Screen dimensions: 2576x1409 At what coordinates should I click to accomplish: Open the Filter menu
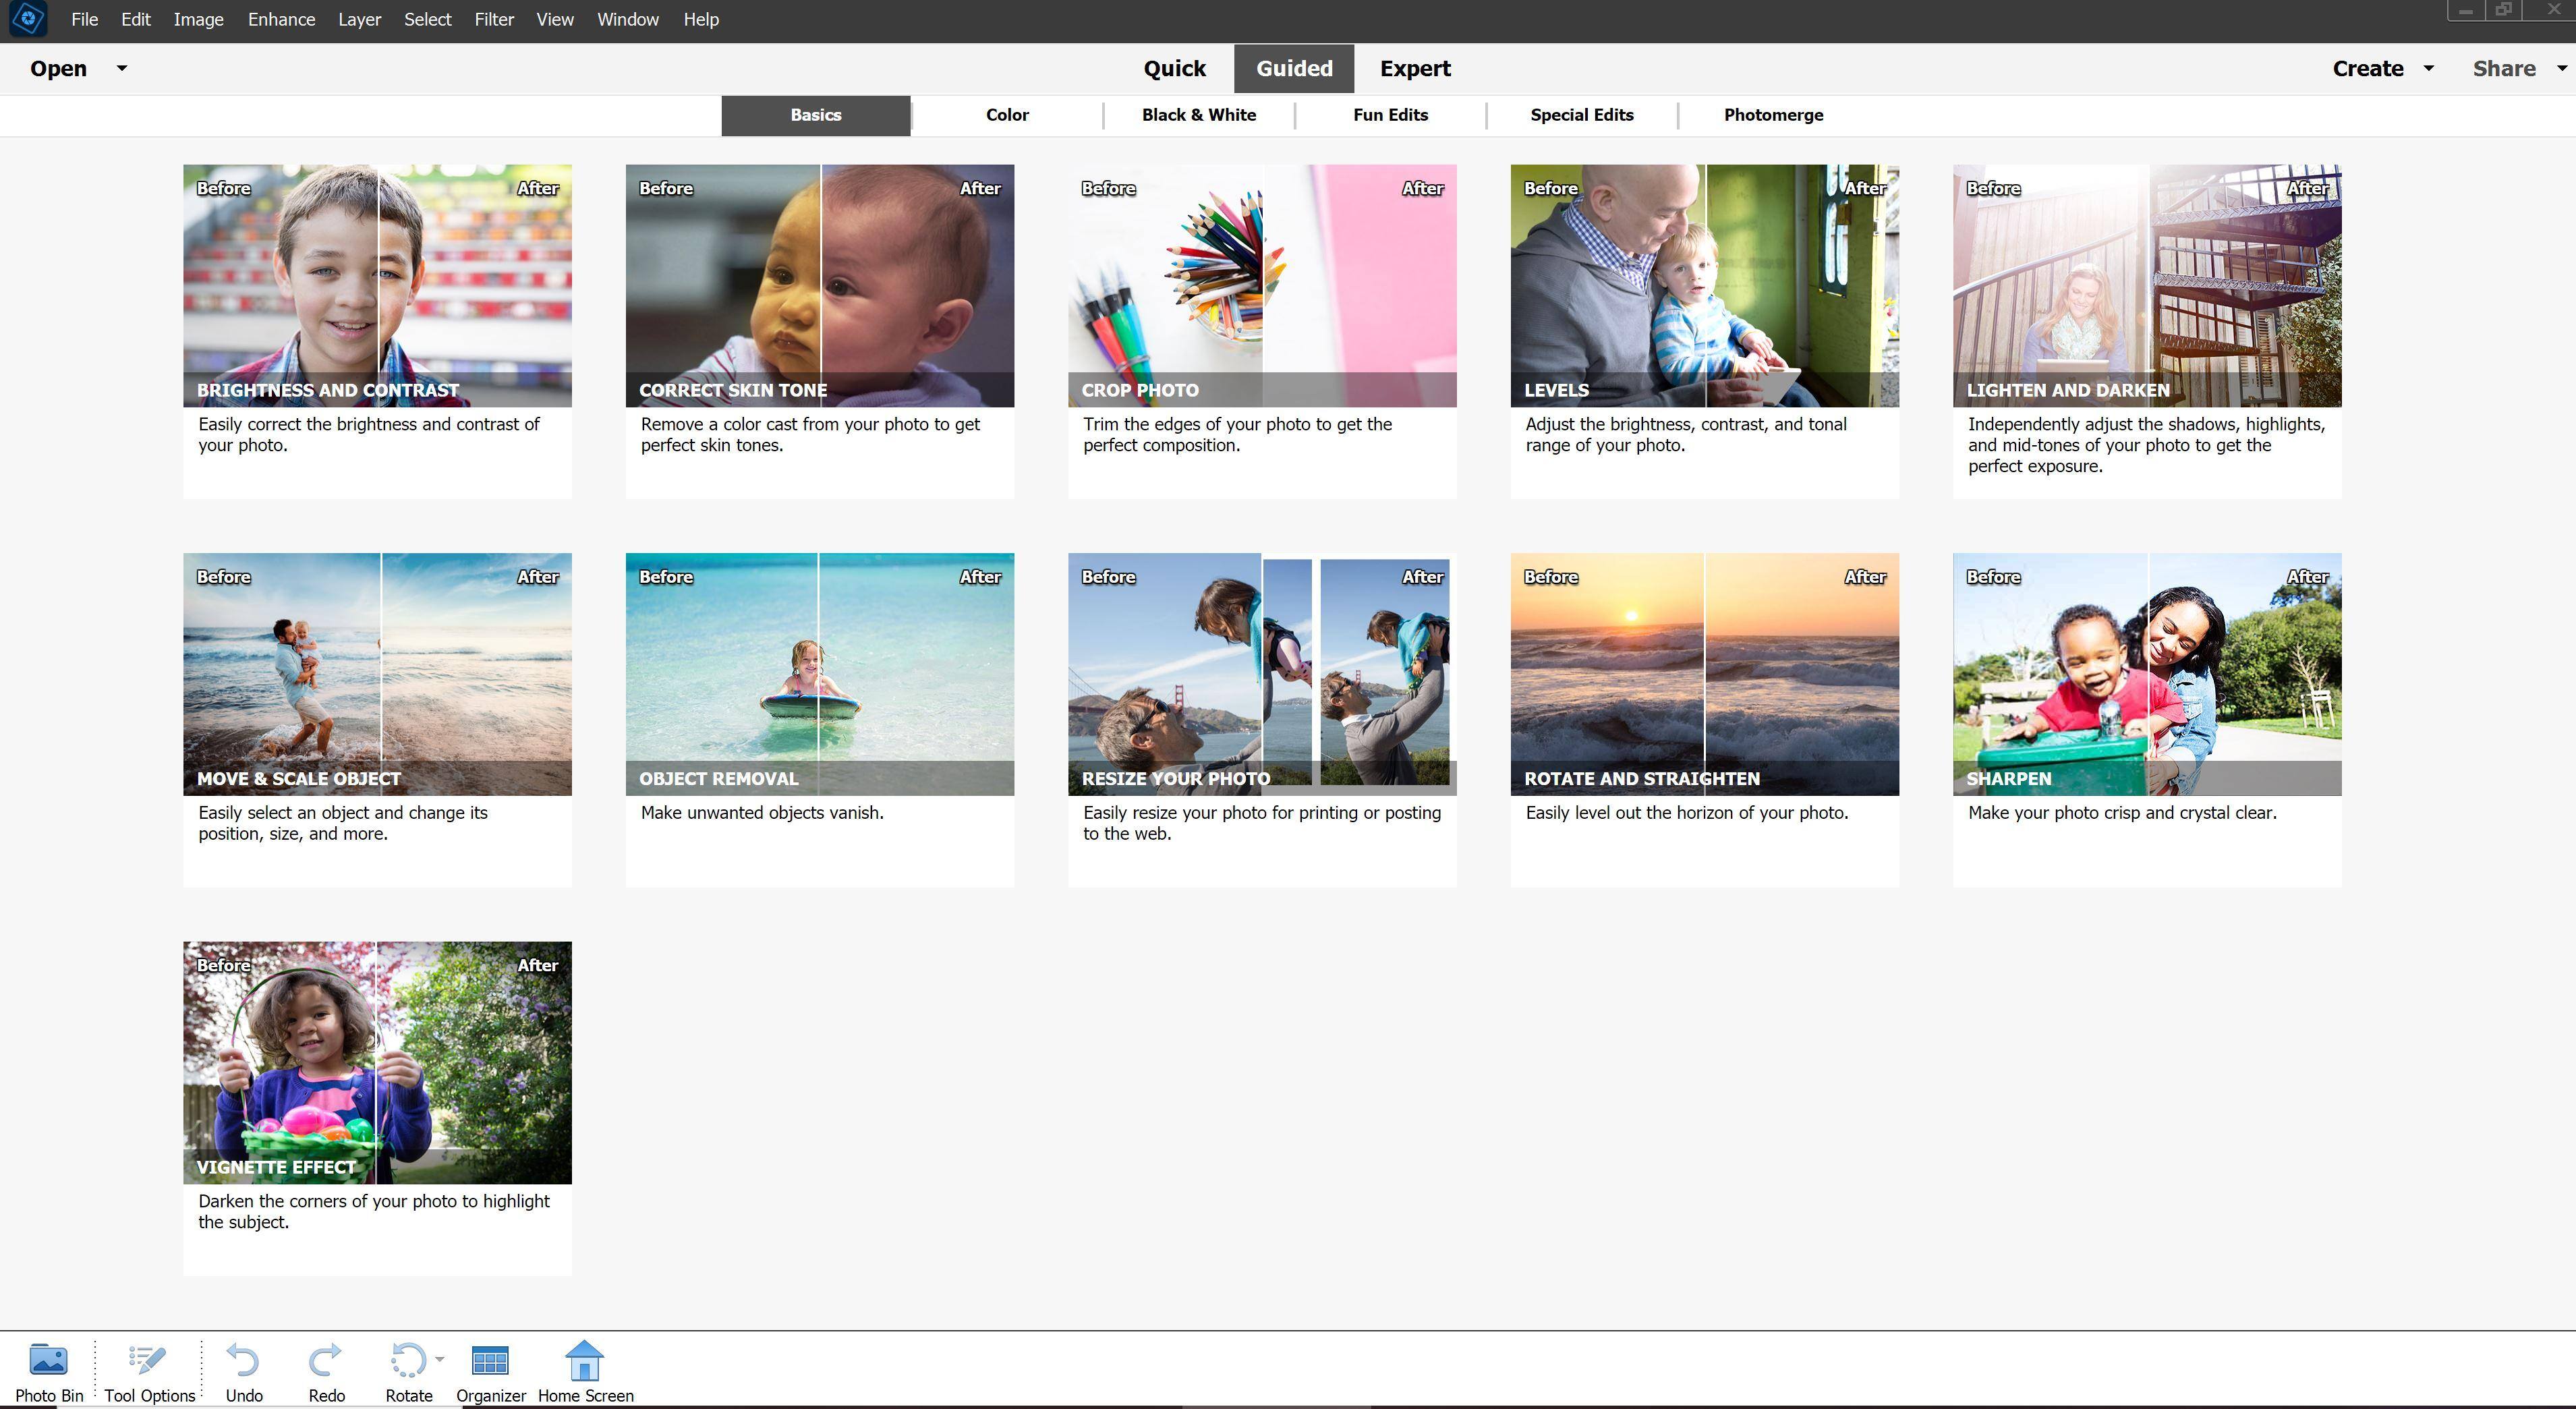494,19
